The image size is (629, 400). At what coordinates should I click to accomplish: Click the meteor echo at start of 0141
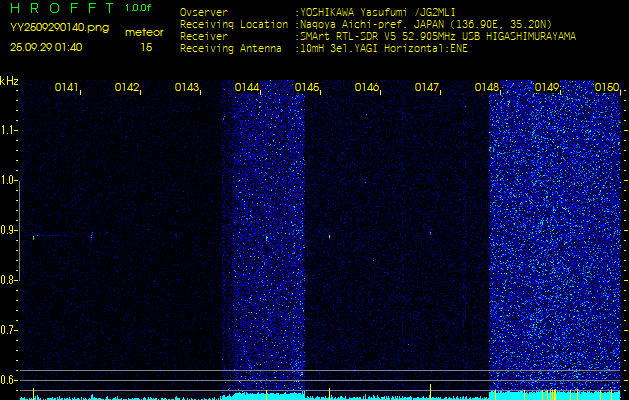(34, 237)
